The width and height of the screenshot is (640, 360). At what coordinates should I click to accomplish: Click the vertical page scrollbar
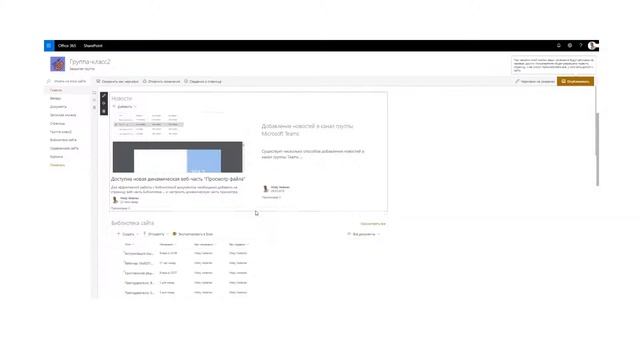point(597,149)
